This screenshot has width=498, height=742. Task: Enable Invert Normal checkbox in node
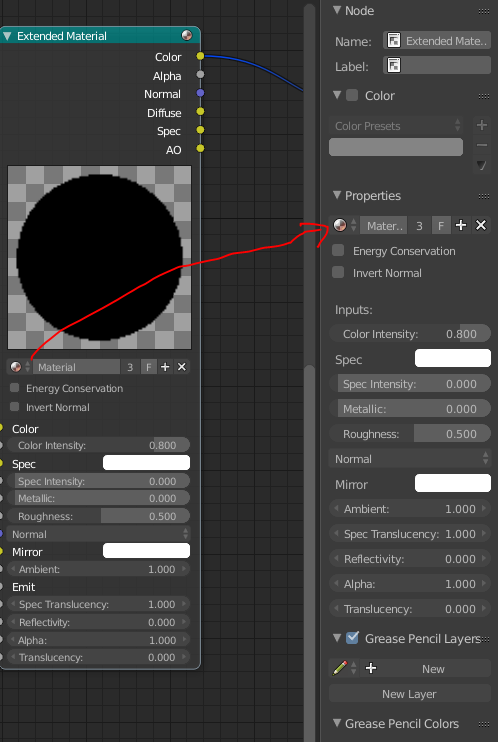[15, 407]
